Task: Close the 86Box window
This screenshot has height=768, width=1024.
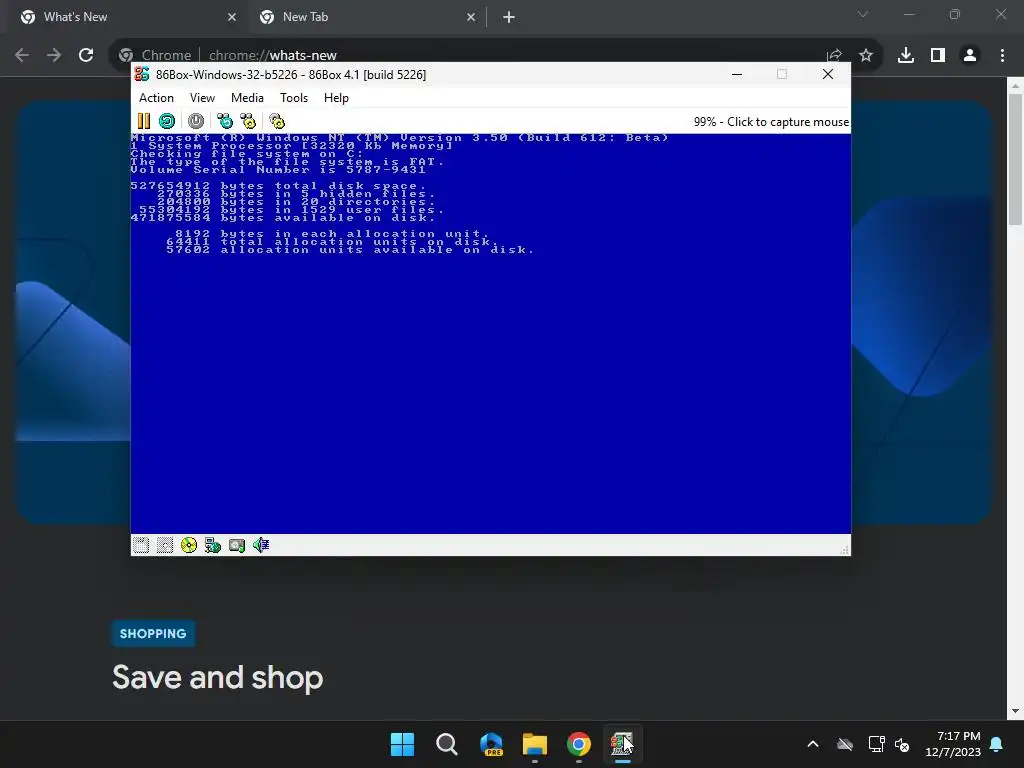Action: pos(828,74)
